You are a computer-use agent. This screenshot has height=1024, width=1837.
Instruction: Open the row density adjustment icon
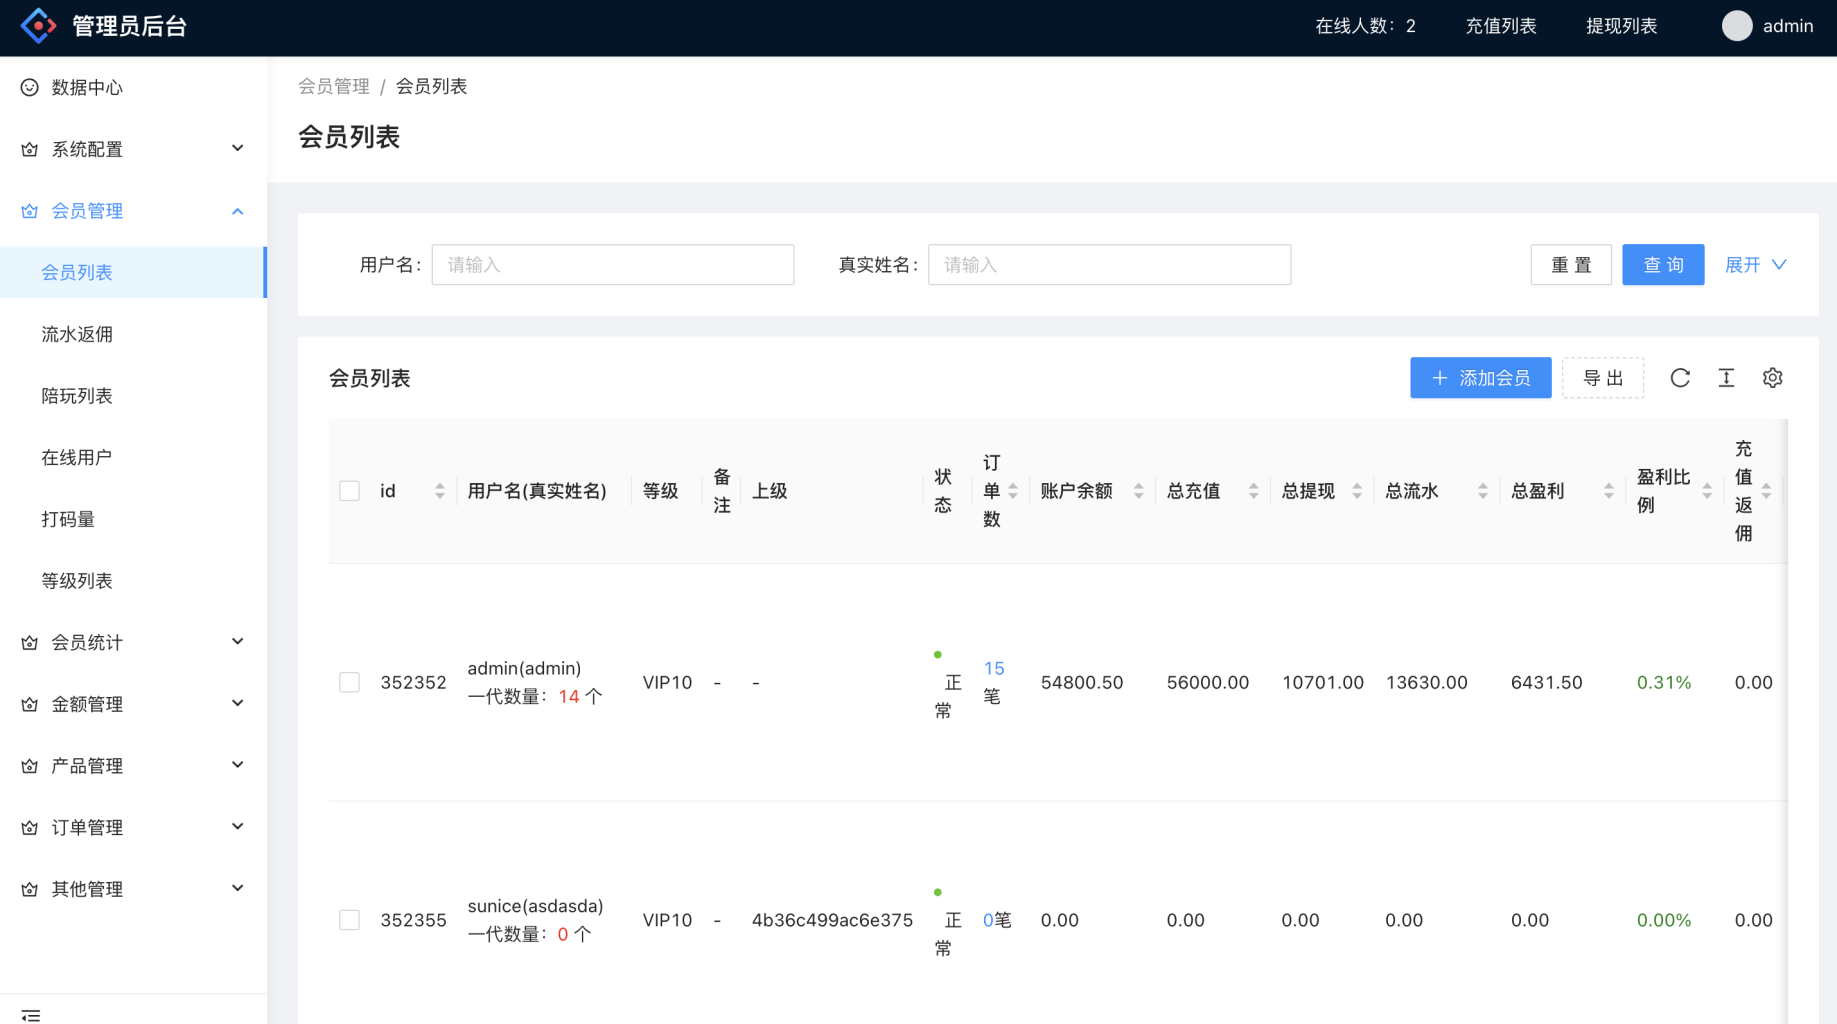click(x=1726, y=378)
